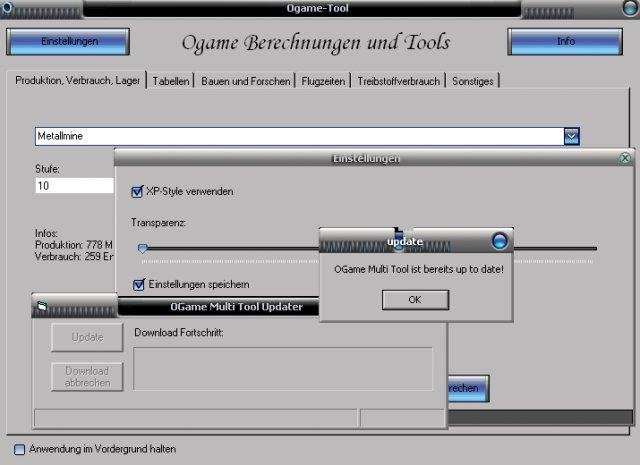Click the Download Fortschritt progress box
This screenshot has width=640, height=465.
click(282, 369)
